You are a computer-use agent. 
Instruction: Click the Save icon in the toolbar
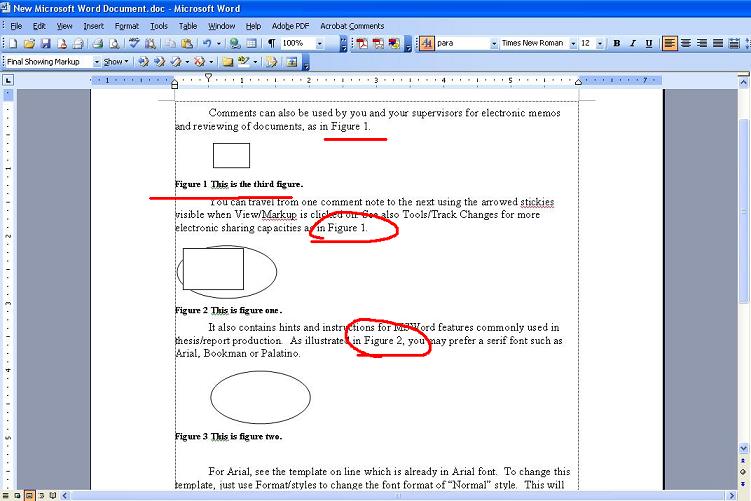[x=45, y=44]
